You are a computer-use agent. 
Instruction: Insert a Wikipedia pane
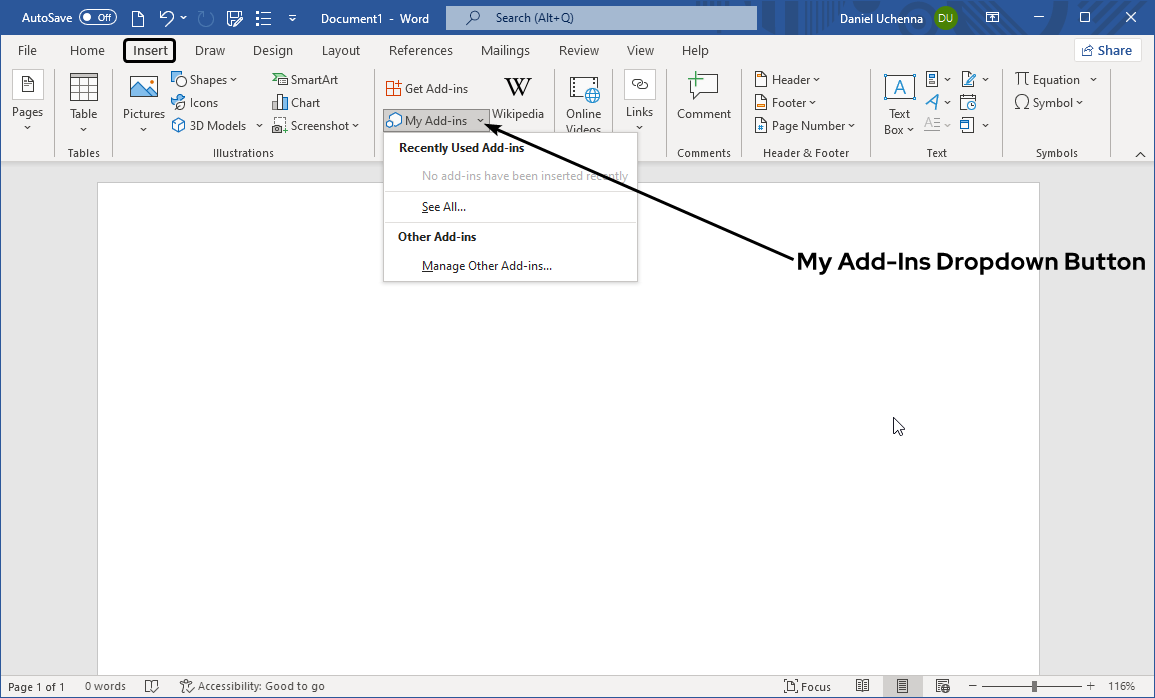click(518, 97)
